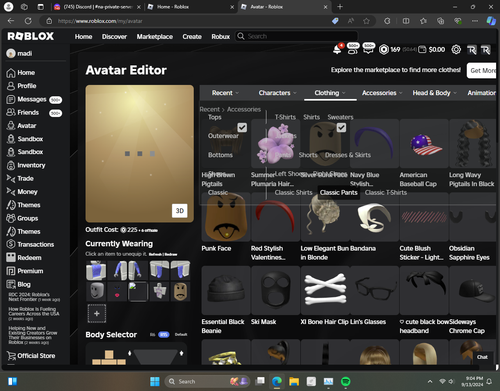
Task: Open the settings gear icon
Action: (x=456, y=50)
